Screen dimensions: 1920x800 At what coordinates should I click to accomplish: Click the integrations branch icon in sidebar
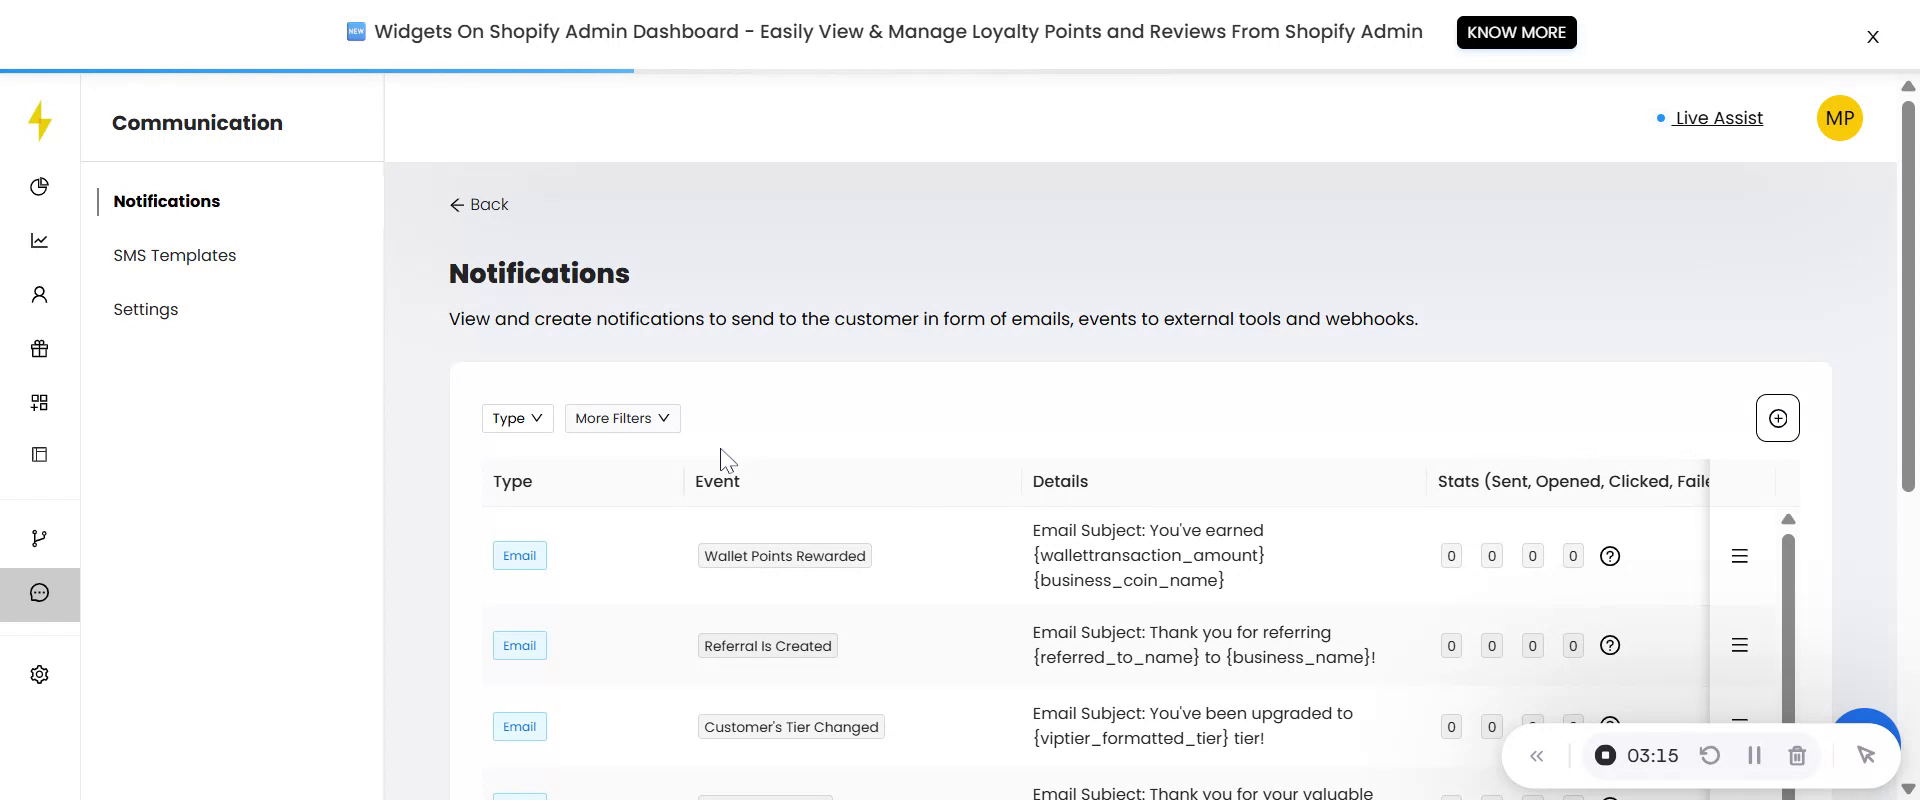click(x=39, y=539)
